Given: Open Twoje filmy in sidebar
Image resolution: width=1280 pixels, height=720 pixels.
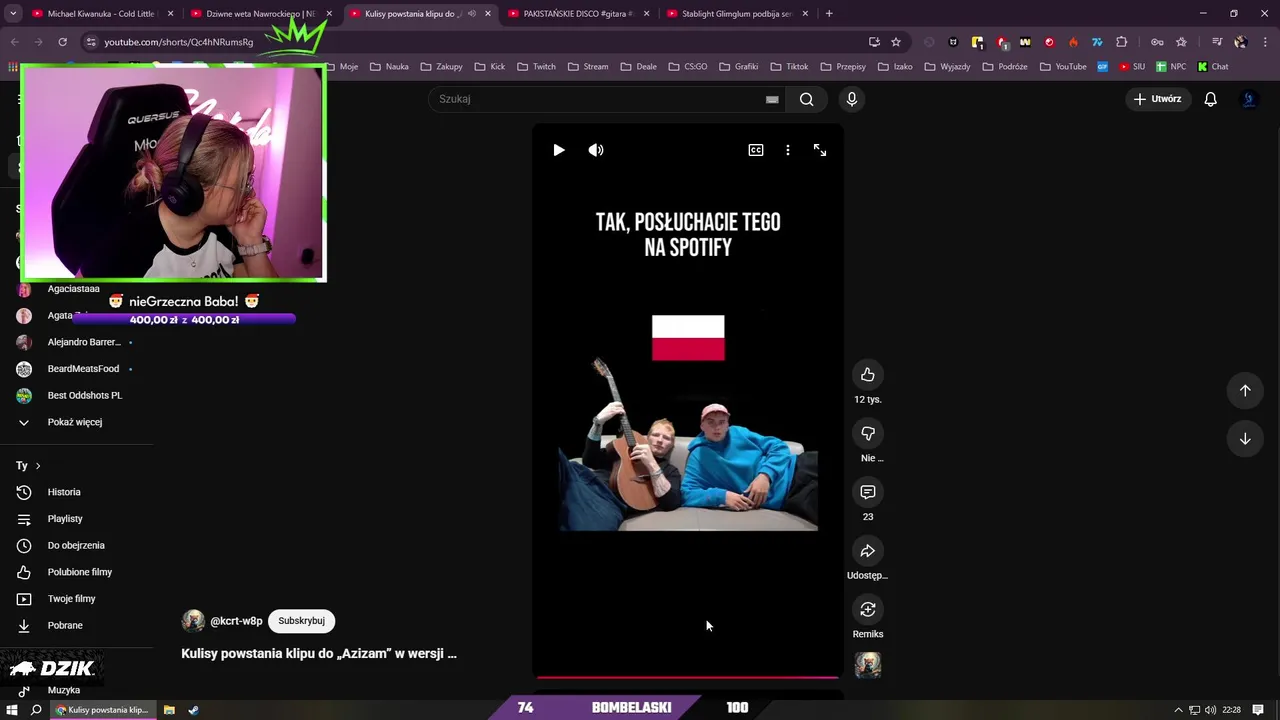Looking at the screenshot, I should (x=72, y=599).
